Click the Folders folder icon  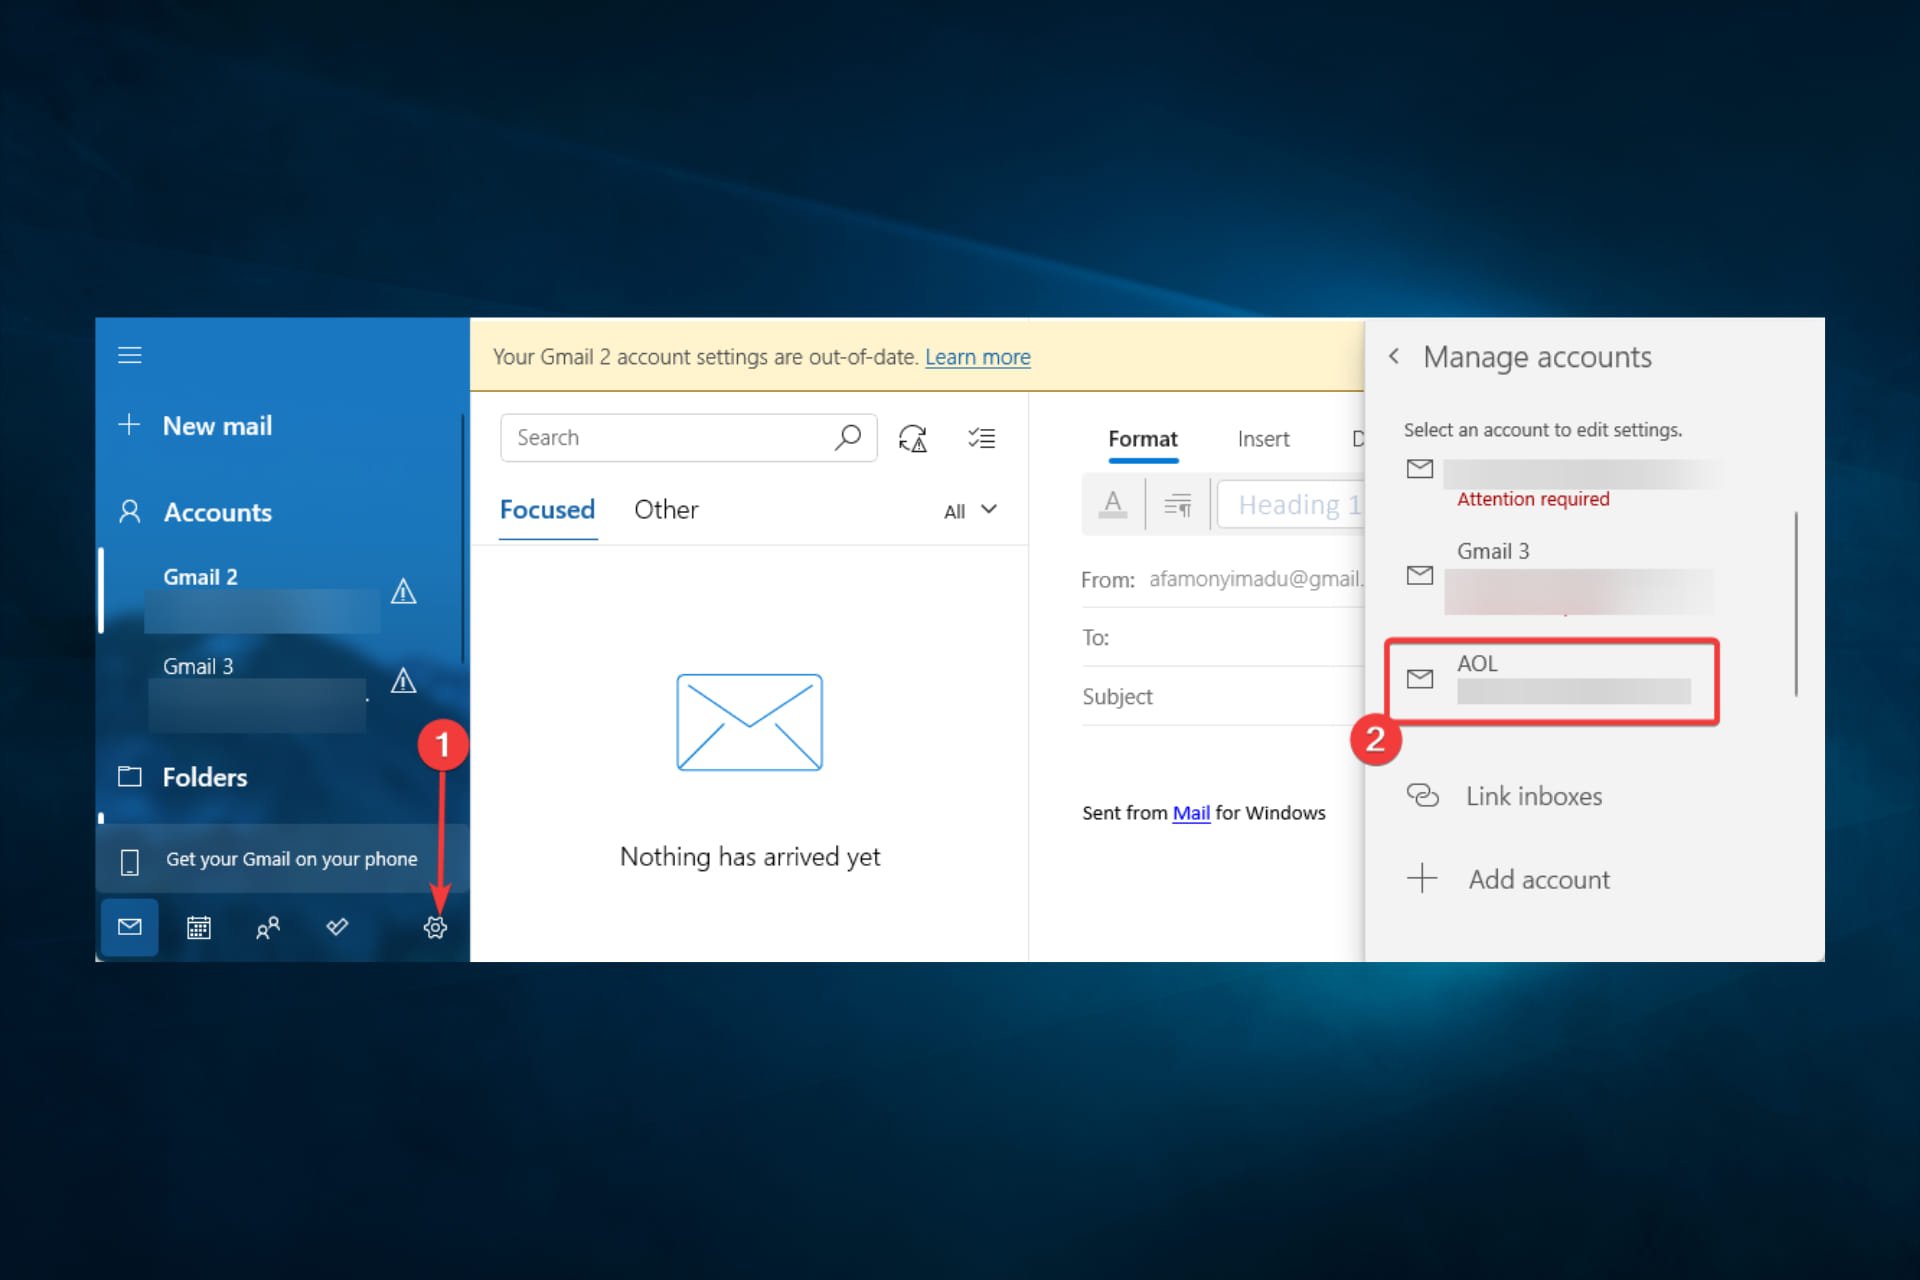click(130, 776)
